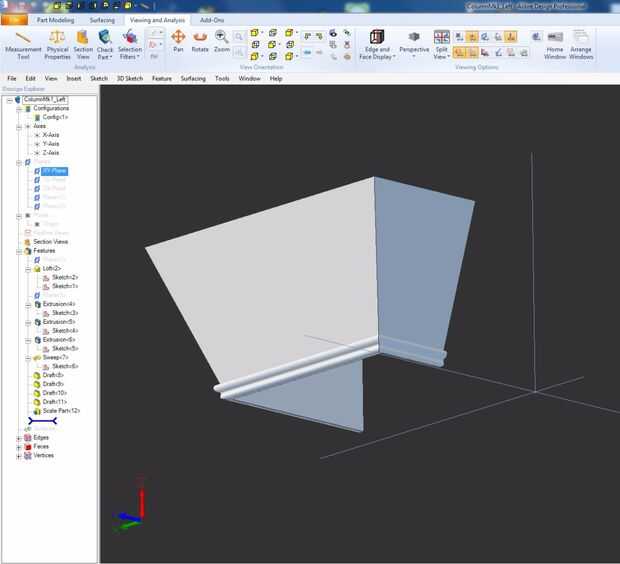The height and width of the screenshot is (564, 620).
Task: Activate the Zoom magnifier tool
Action: click(222, 41)
